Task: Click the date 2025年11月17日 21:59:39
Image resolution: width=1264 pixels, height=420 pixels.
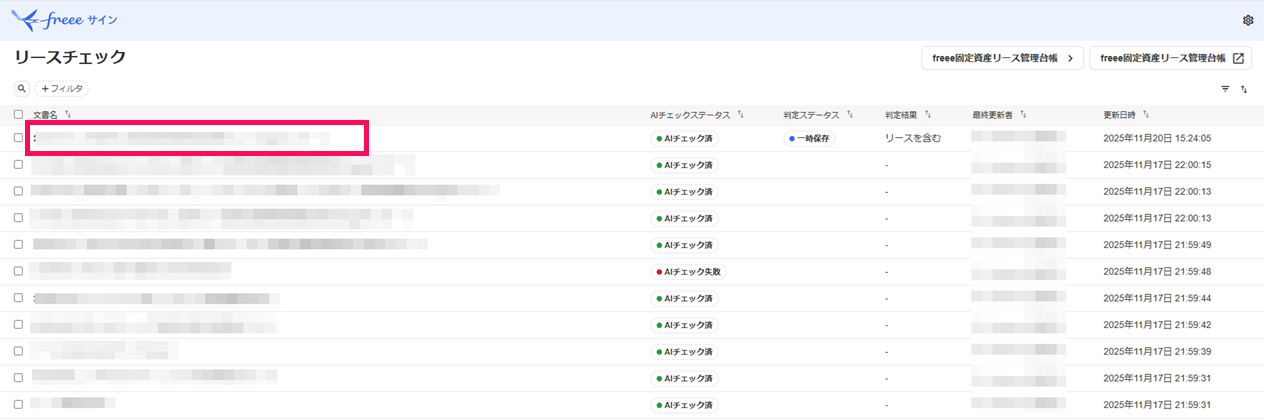Action: 1157,351
